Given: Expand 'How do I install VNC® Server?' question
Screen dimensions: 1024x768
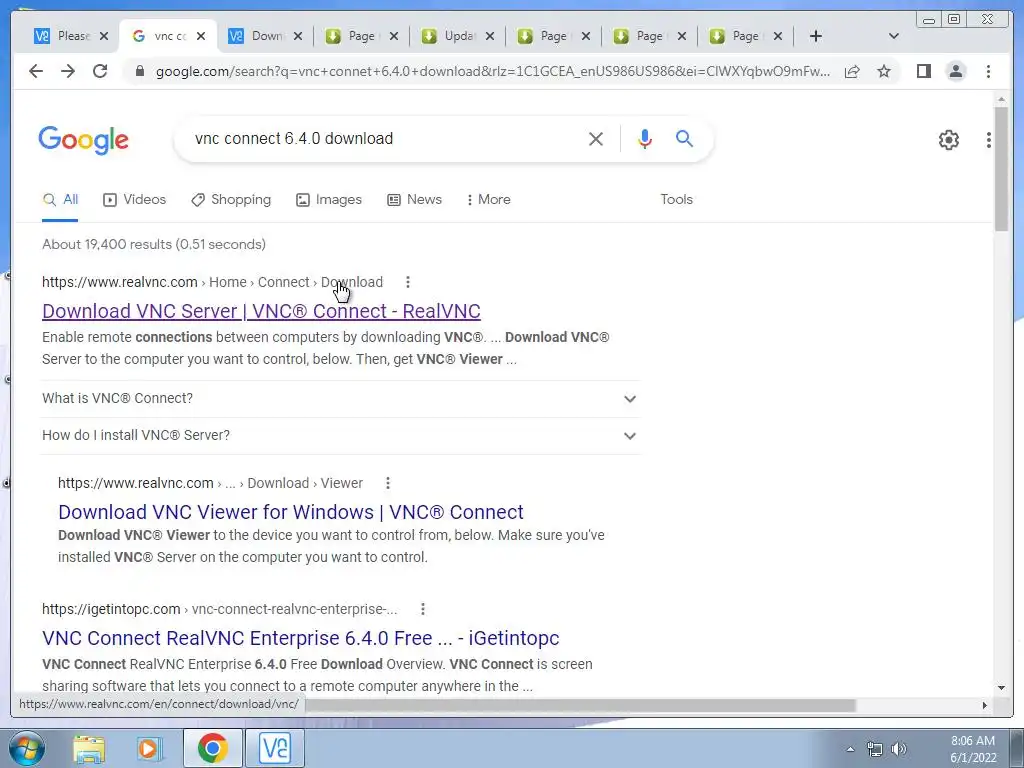Looking at the screenshot, I should pos(340,436).
